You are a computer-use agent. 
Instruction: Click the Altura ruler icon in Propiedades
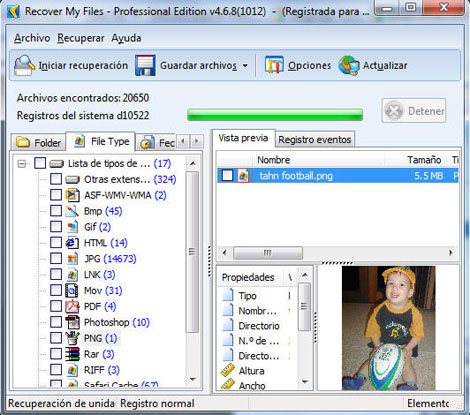[228, 370]
